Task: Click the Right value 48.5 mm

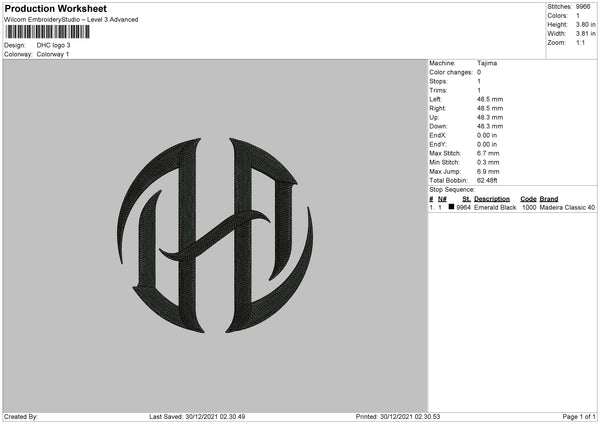Action: 490,108
